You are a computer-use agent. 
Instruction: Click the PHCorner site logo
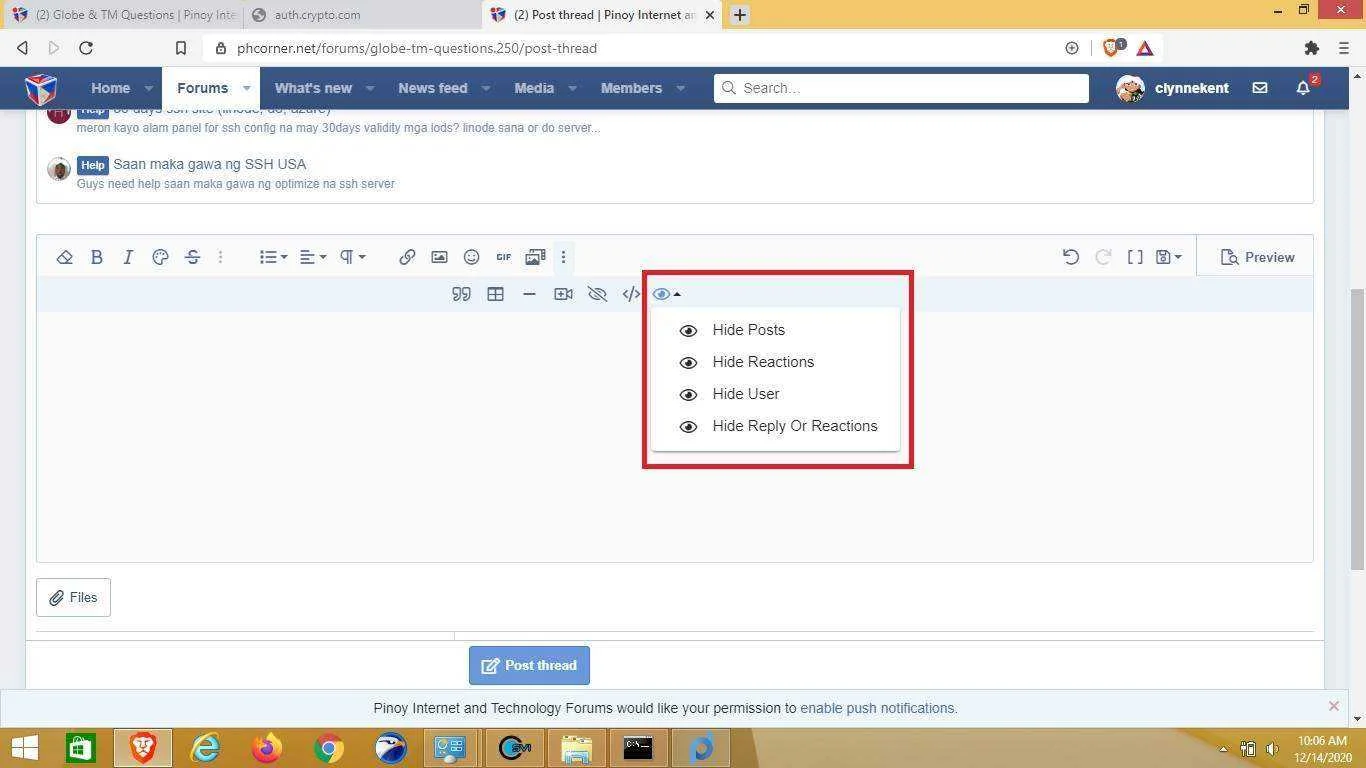41,89
